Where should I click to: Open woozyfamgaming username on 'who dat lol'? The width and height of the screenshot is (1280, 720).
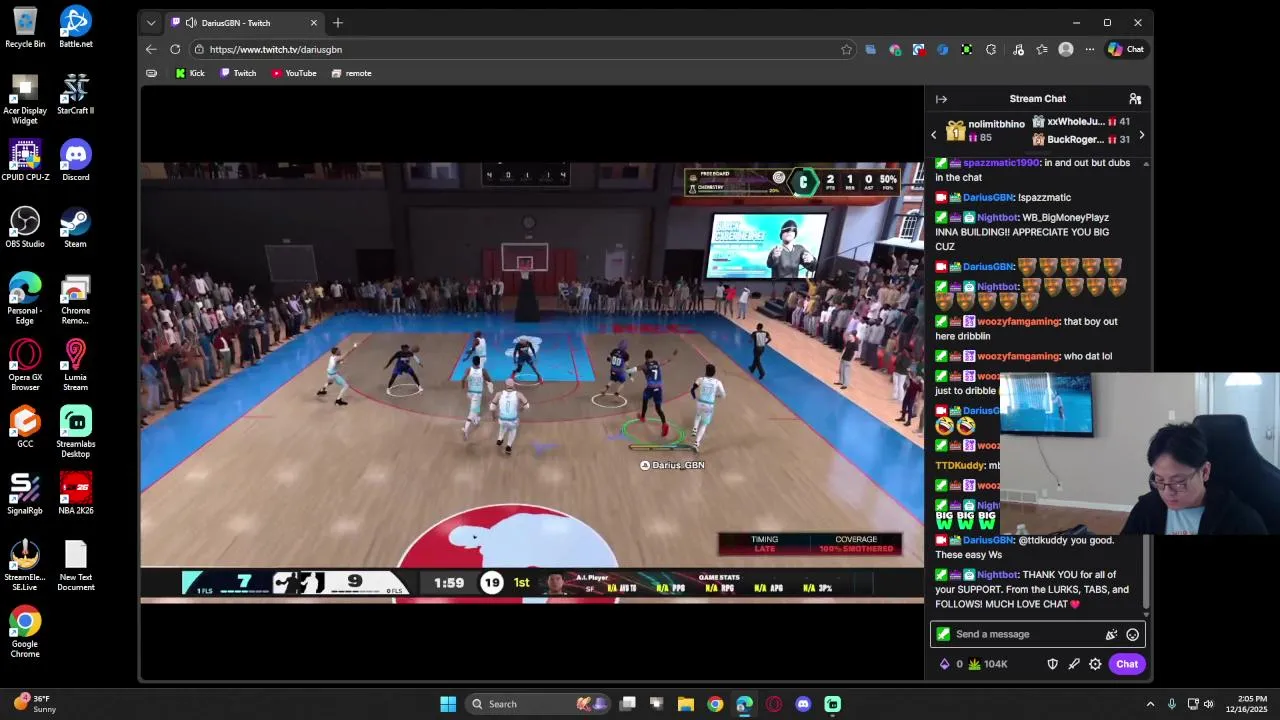1018,356
